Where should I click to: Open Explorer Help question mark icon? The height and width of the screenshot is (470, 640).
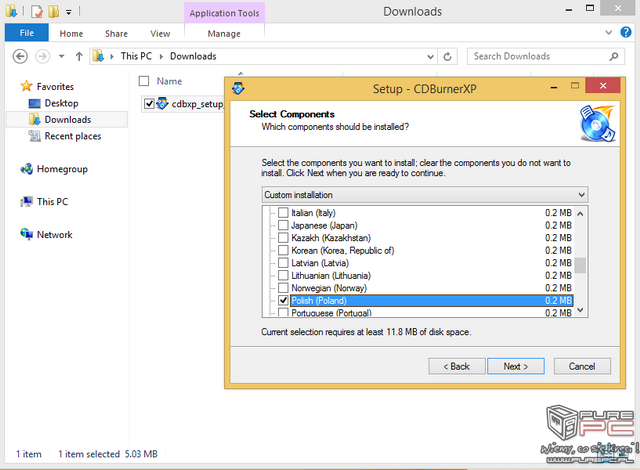pyautogui.click(x=626, y=32)
